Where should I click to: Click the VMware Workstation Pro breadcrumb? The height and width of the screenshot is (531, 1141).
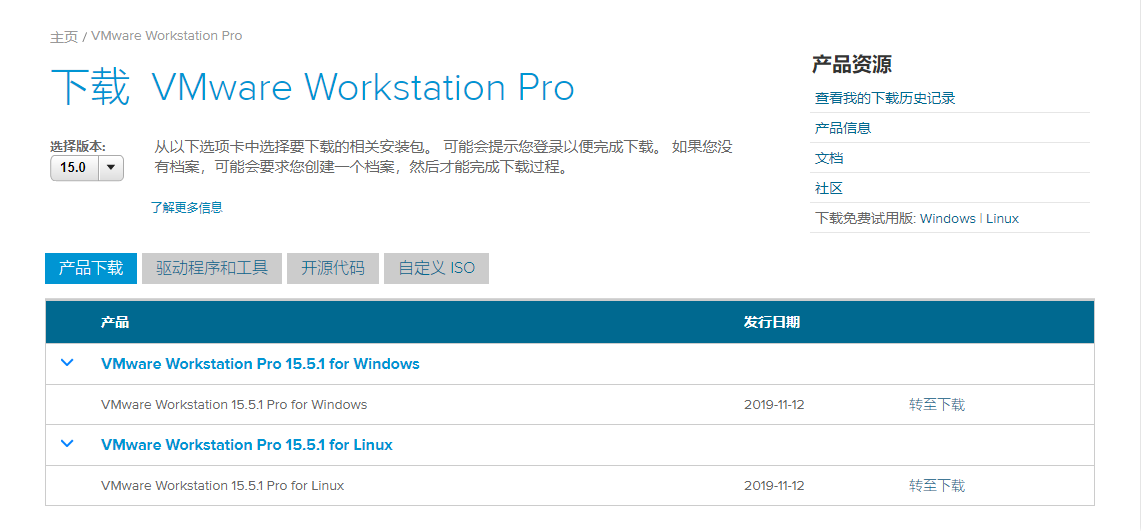167,36
